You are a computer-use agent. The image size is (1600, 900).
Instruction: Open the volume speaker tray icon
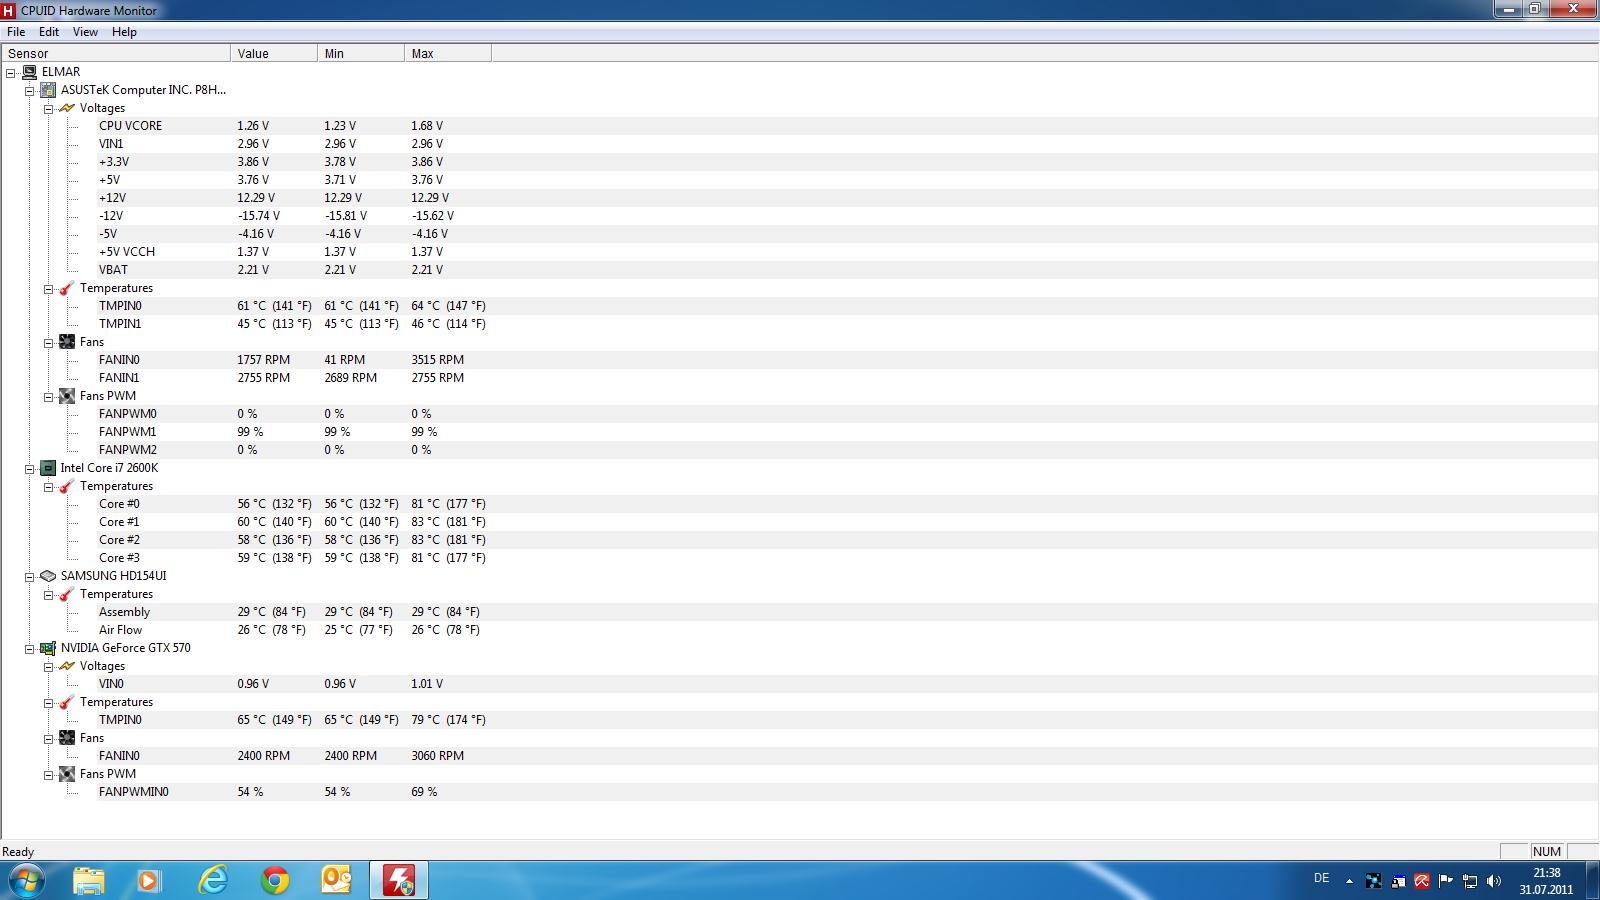[1494, 881]
